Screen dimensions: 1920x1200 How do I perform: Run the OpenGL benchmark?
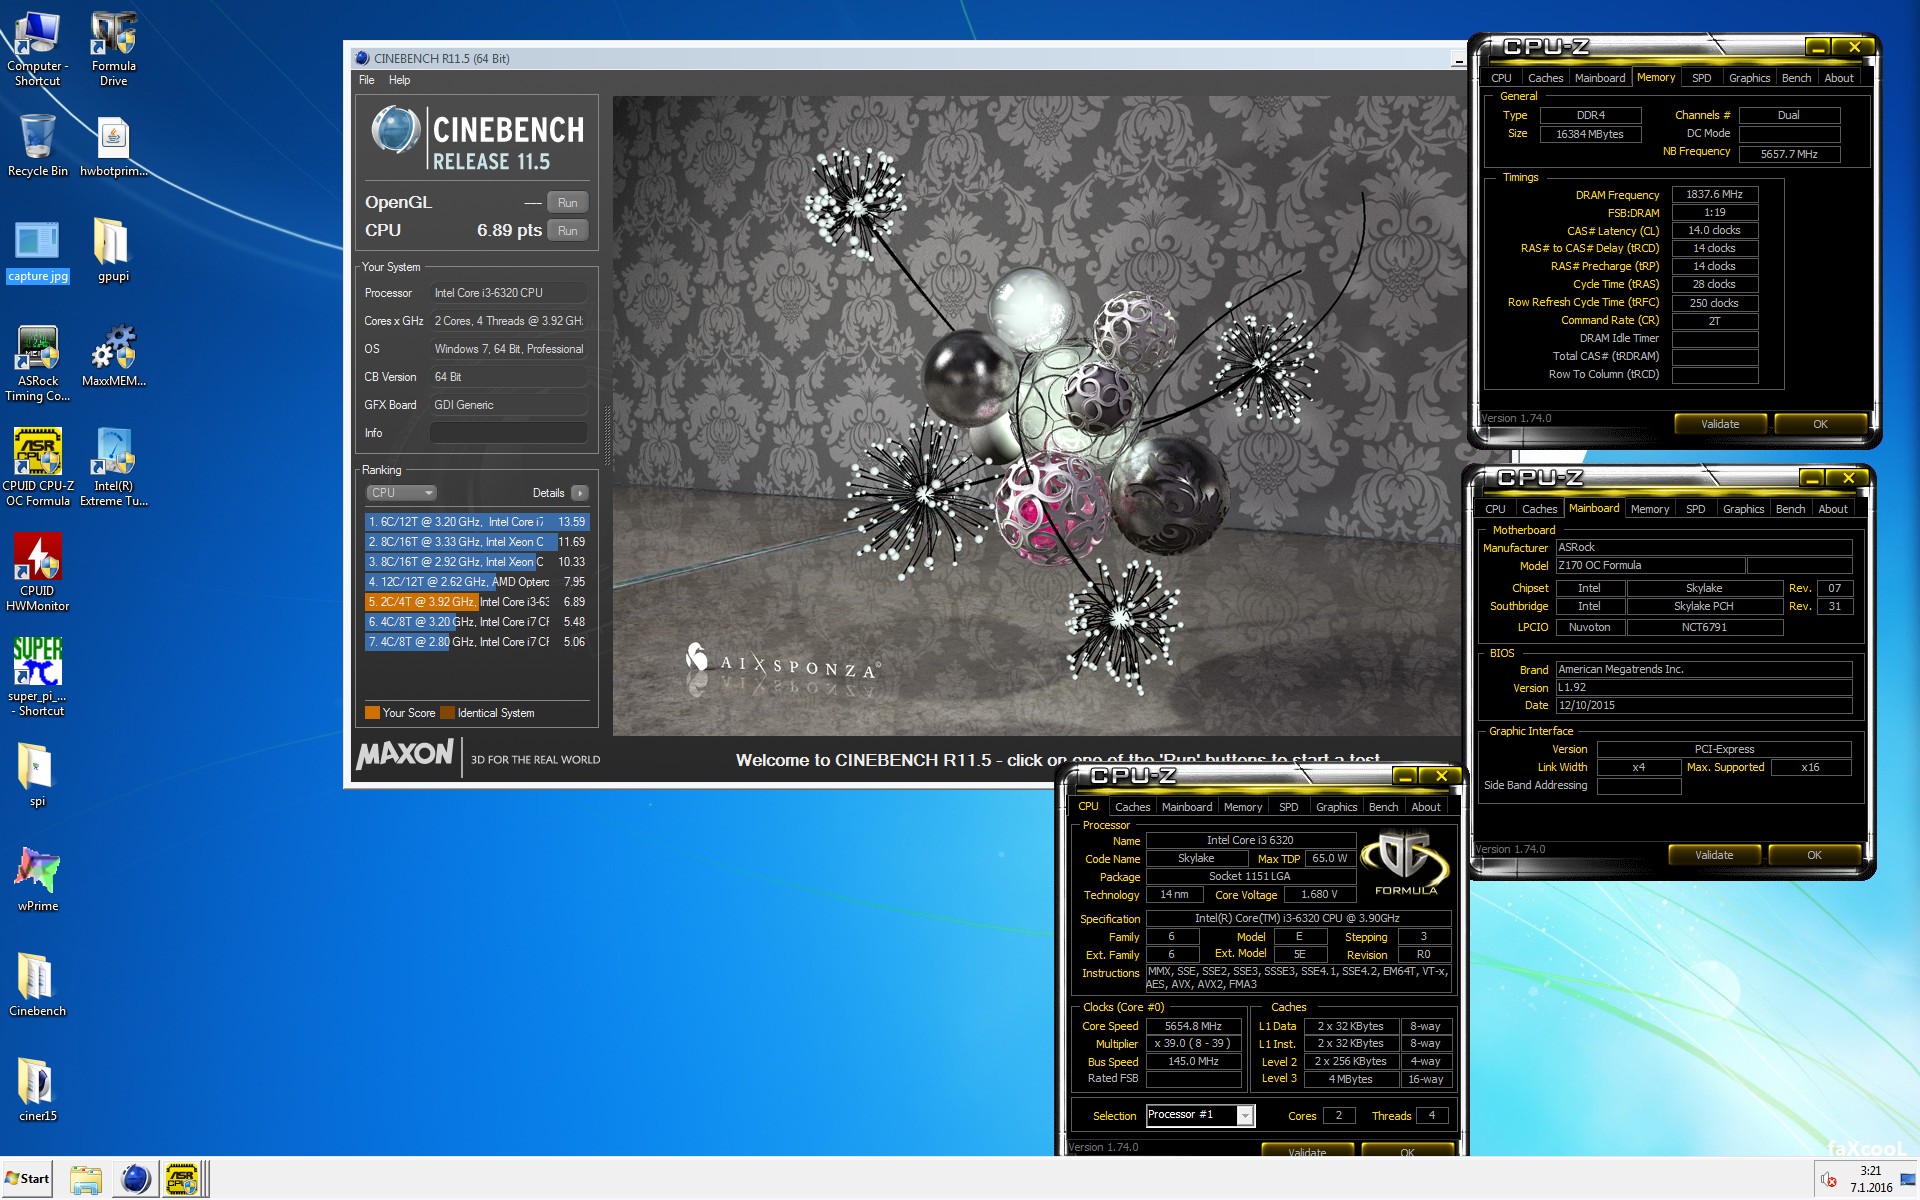point(567,202)
